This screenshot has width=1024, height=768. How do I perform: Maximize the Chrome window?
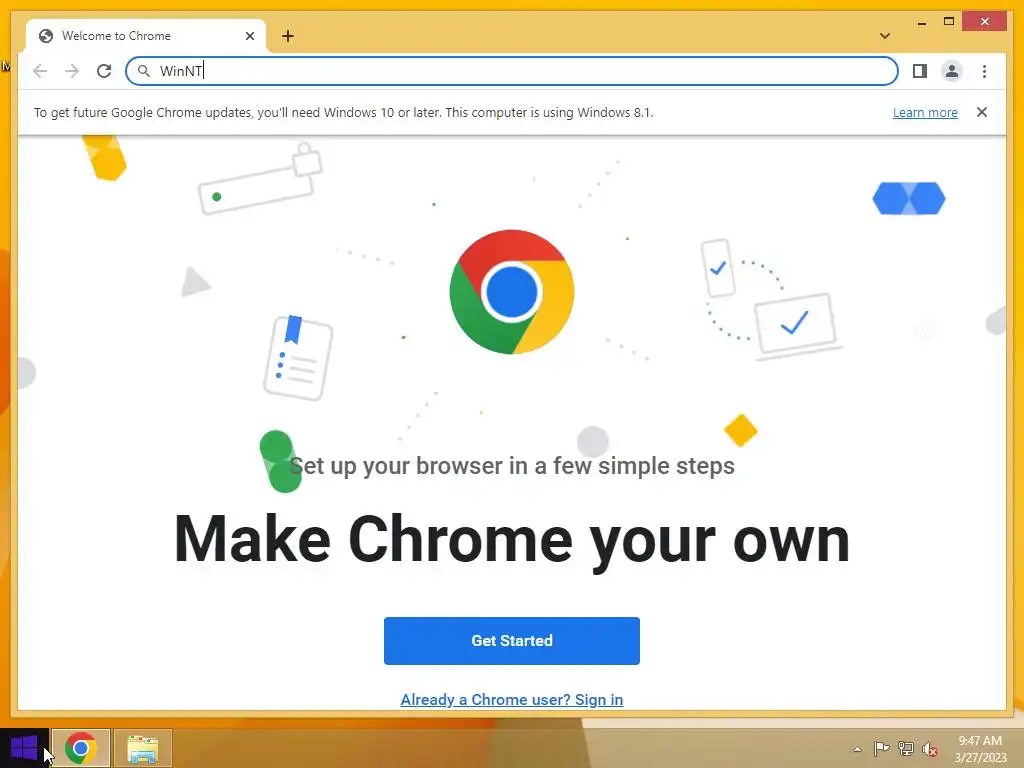click(949, 22)
